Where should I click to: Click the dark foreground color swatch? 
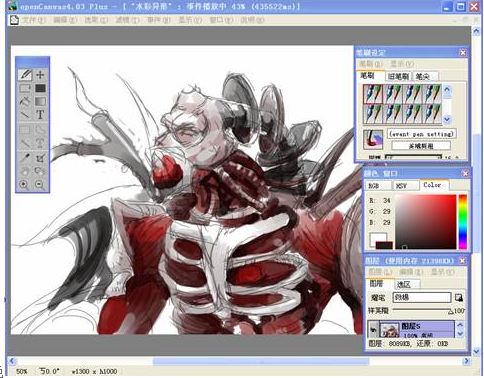[384, 246]
